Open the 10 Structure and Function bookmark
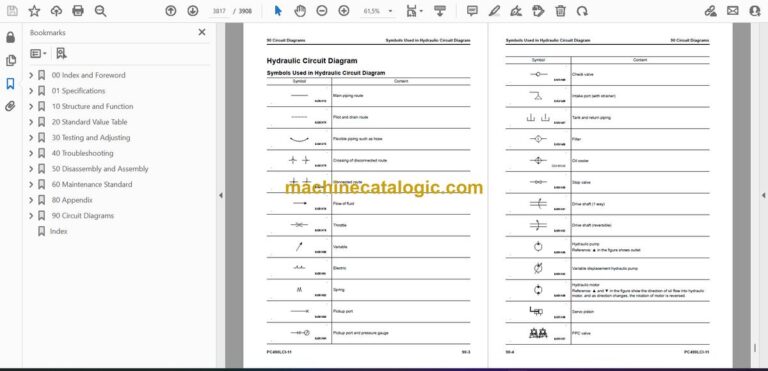This screenshot has height=371, width=768. click(x=92, y=106)
